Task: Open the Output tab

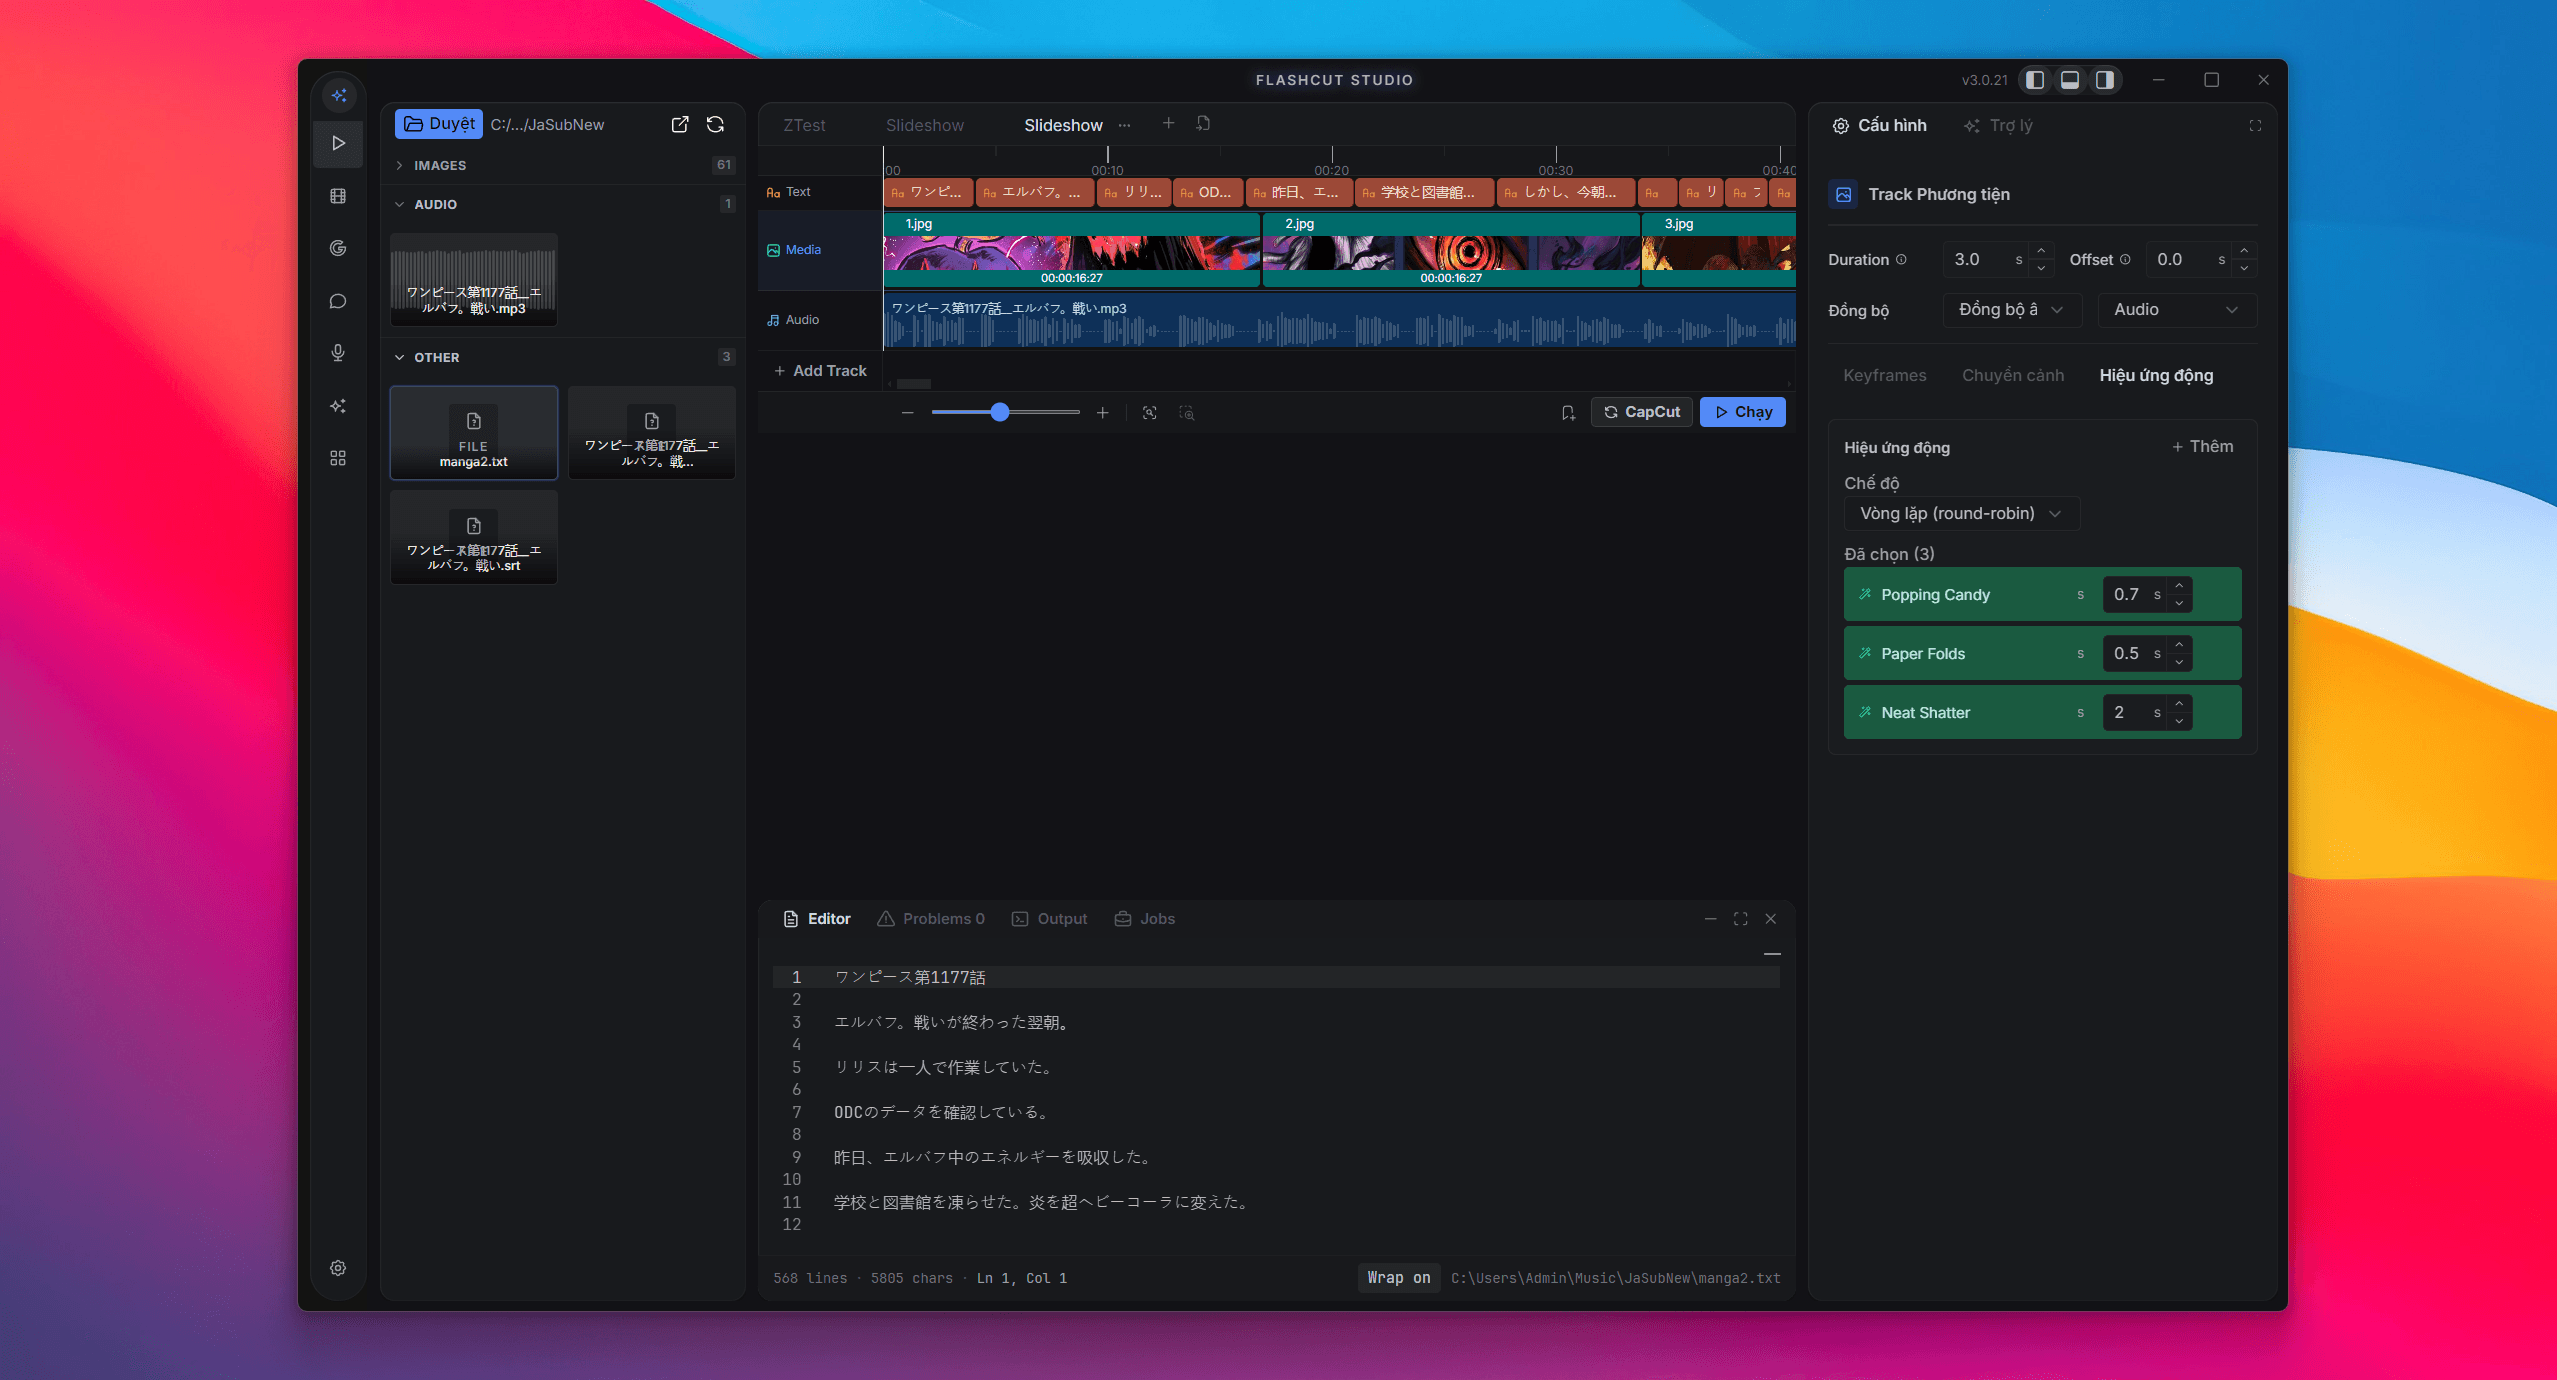Action: [x=1049, y=919]
